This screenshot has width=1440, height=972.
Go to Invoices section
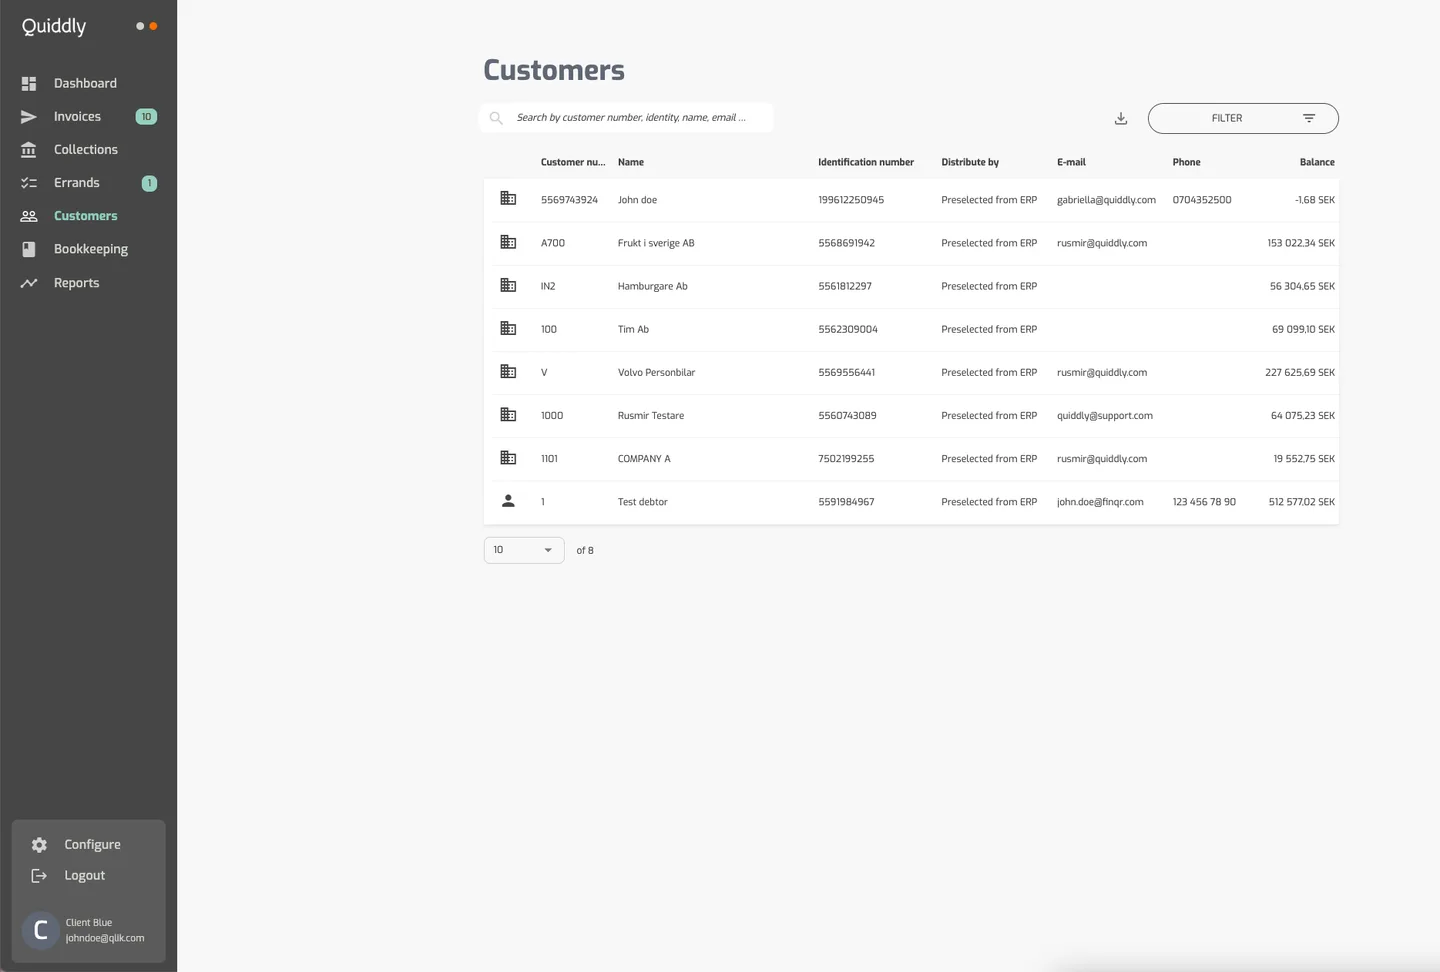click(x=77, y=117)
